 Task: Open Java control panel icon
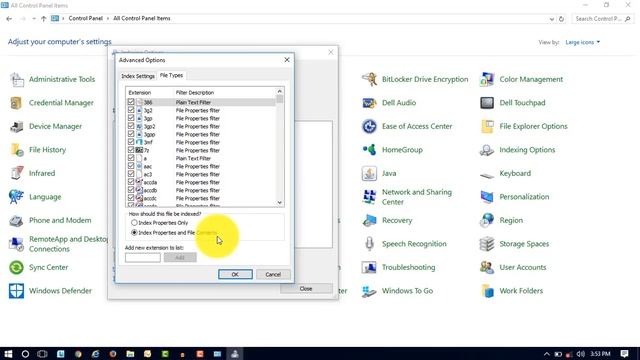[x=369, y=173]
